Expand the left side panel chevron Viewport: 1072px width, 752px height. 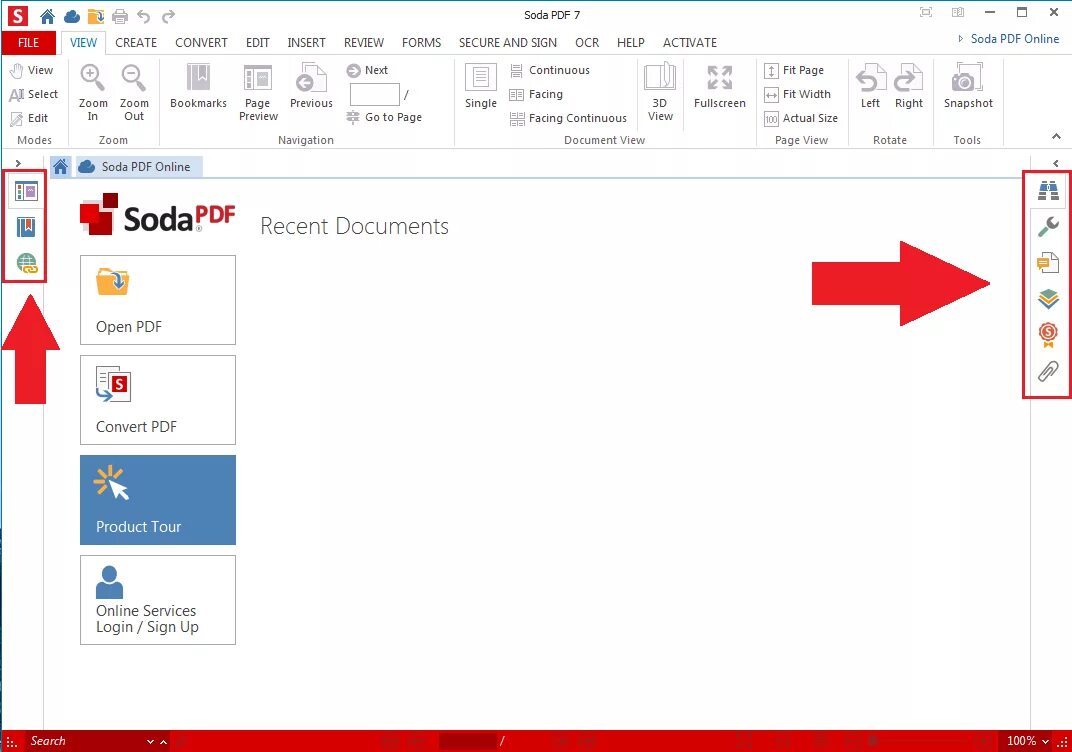[18, 163]
